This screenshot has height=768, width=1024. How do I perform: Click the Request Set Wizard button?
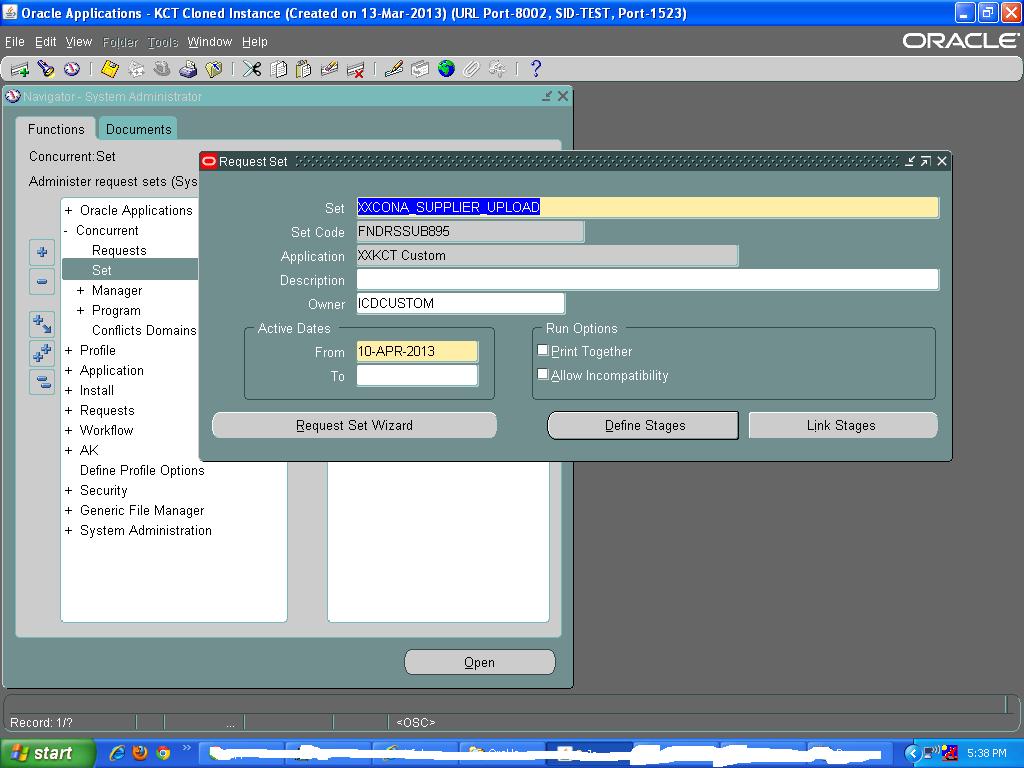click(355, 425)
